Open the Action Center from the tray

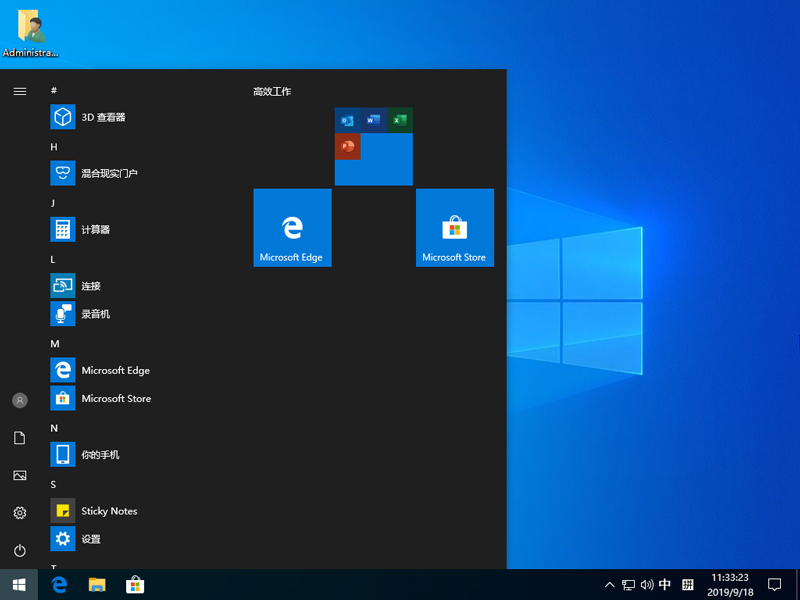point(775,585)
